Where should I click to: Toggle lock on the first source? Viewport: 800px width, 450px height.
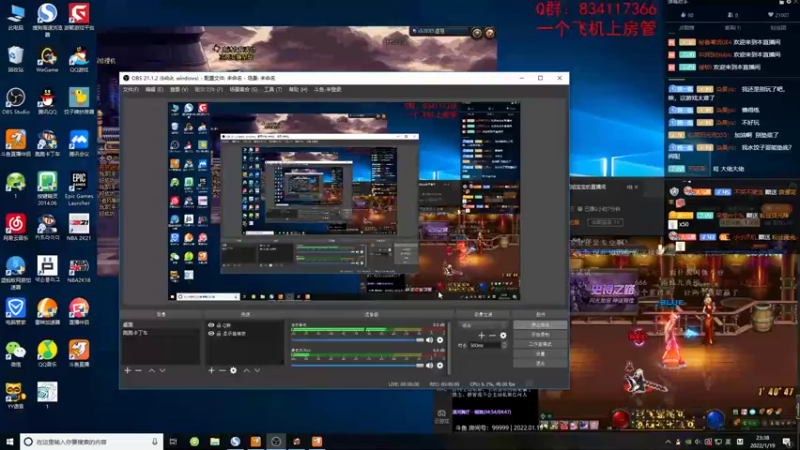(219, 325)
